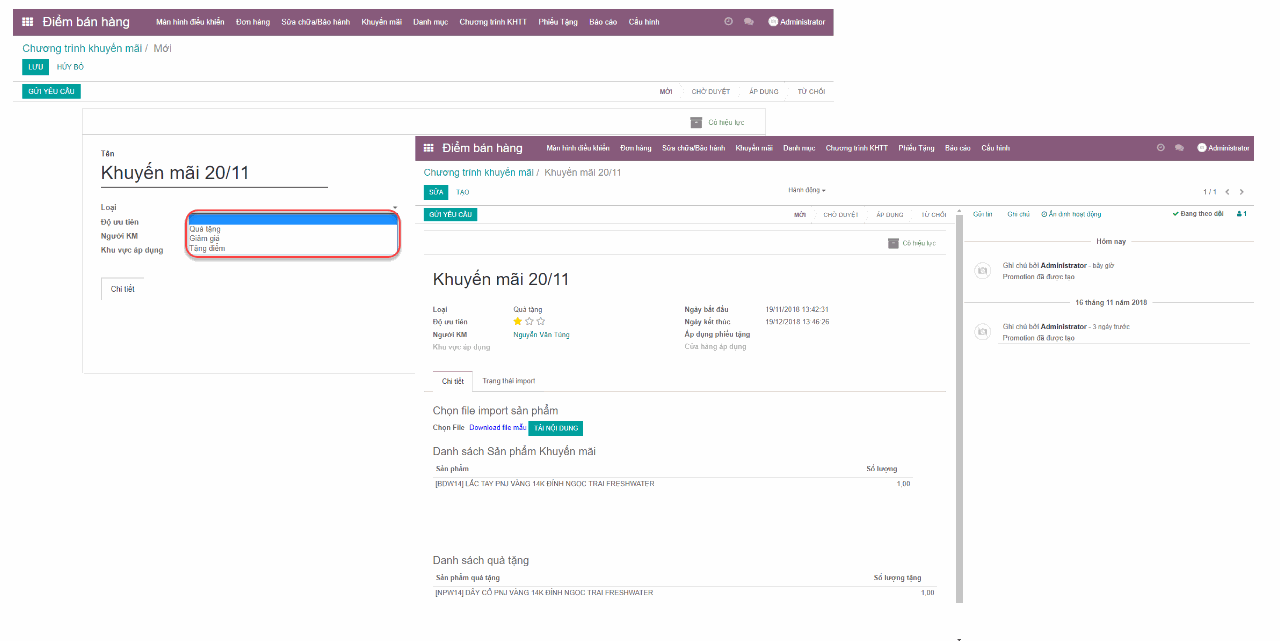Image resolution: width=1280 pixels, height=641 pixels.
Task: Open the Gửi tin messaging action
Action: (985, 213)
